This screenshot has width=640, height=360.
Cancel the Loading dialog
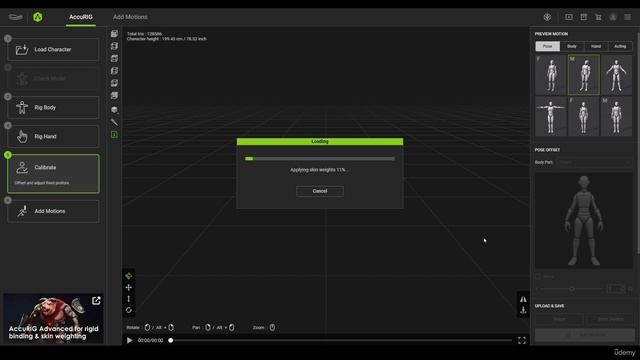[320, 191]
